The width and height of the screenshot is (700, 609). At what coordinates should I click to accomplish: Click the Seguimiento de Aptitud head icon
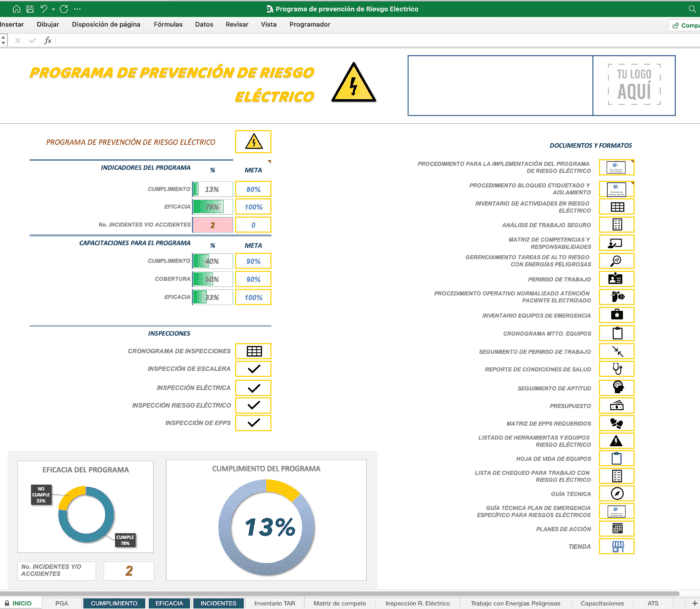coord(617,388)
